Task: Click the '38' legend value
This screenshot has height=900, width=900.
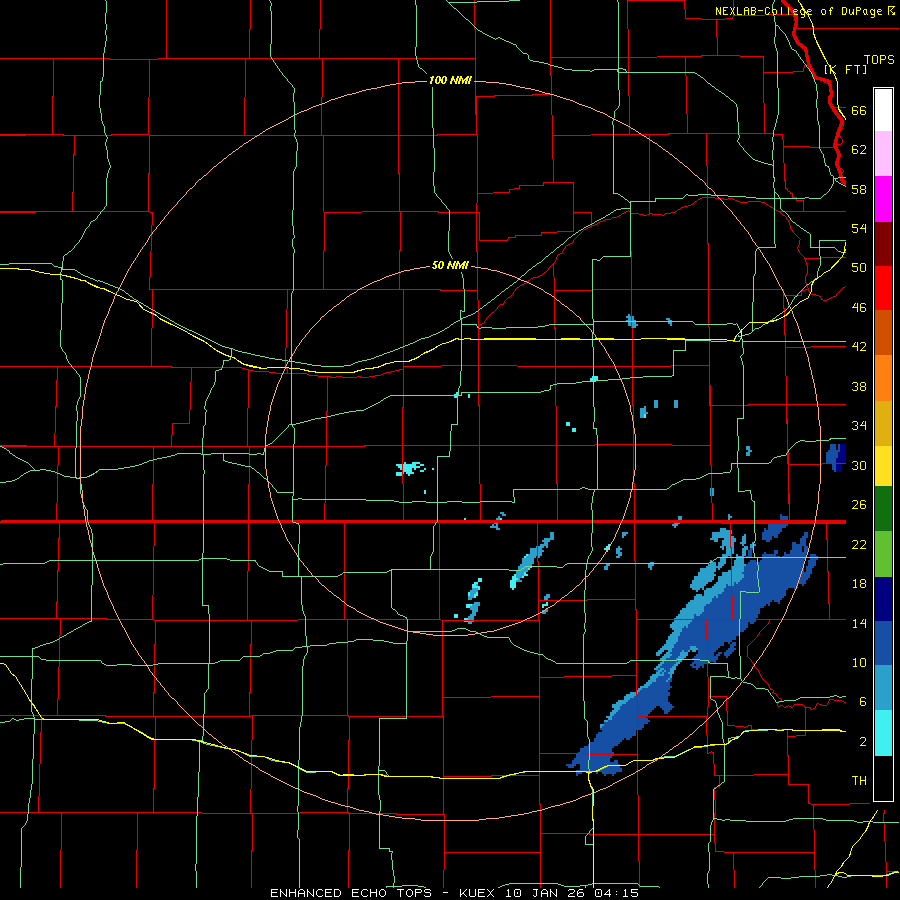Action: click(859, 386)
